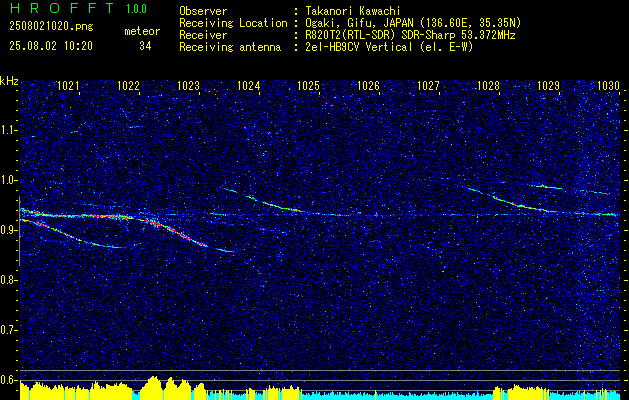The width and height of the screenshot is (629, 400).
Task: Click the 1025 time axis marker
Action: click(x=308, y=85)
